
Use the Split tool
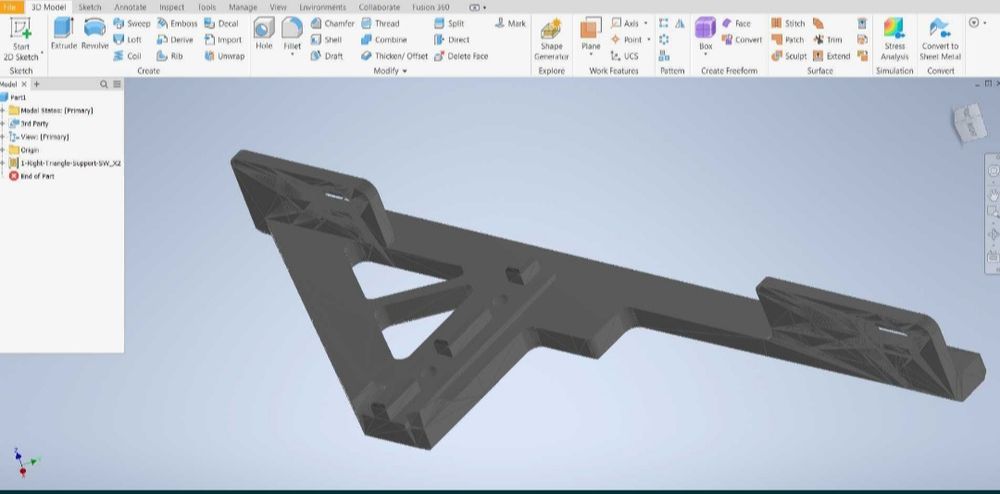click(449, 24)
